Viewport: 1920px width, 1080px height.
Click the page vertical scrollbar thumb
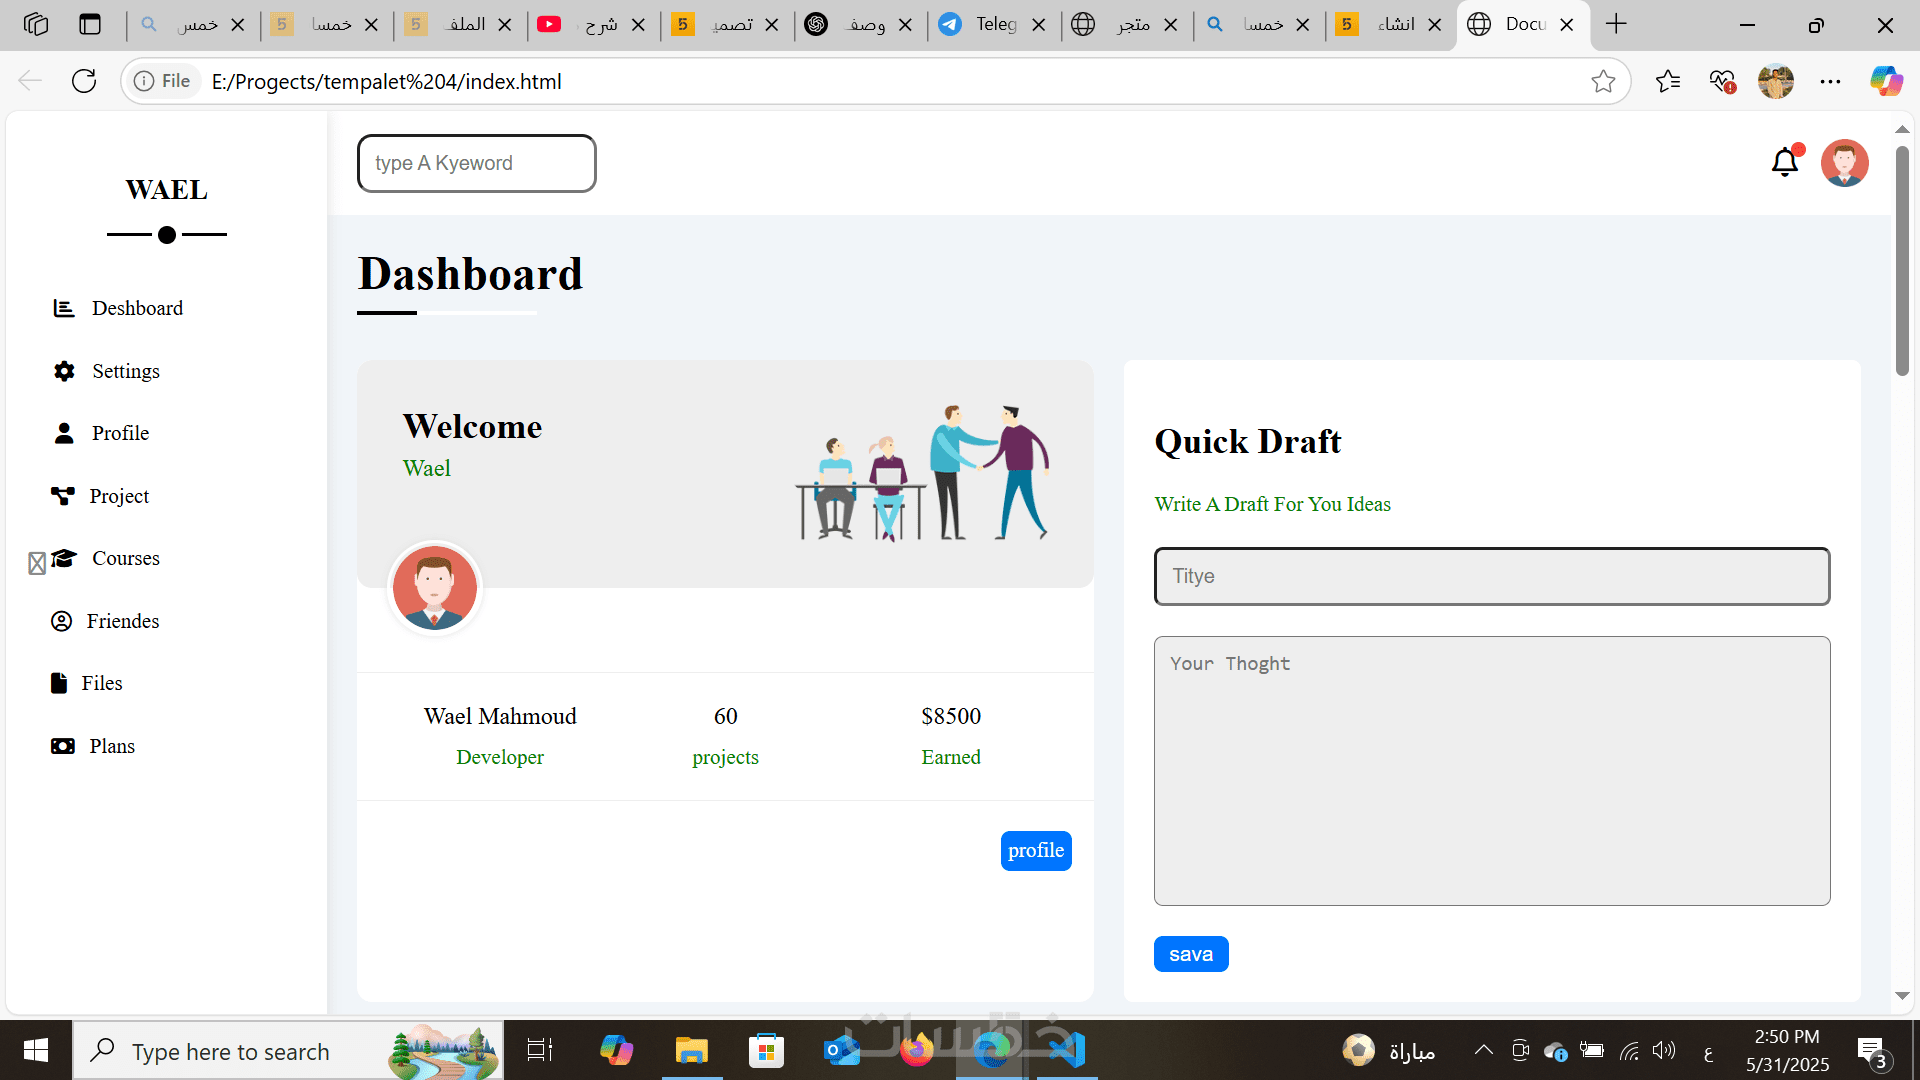click(1902, 260)
